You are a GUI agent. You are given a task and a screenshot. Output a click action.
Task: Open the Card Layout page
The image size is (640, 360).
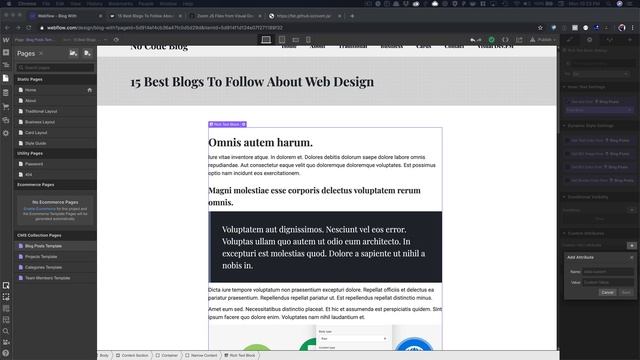56,133
